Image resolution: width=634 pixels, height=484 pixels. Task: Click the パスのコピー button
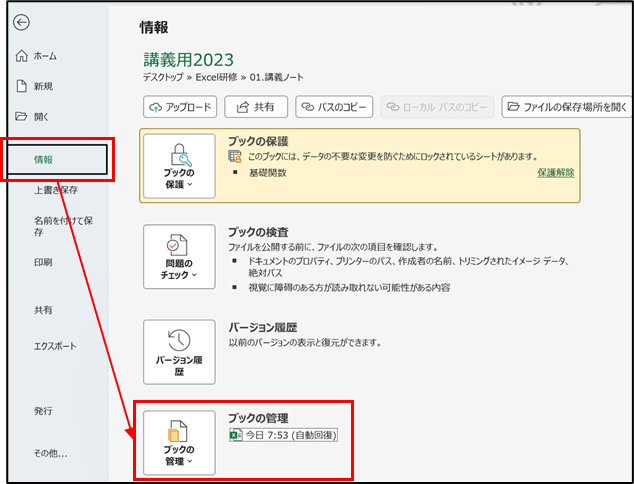point(334,107)
